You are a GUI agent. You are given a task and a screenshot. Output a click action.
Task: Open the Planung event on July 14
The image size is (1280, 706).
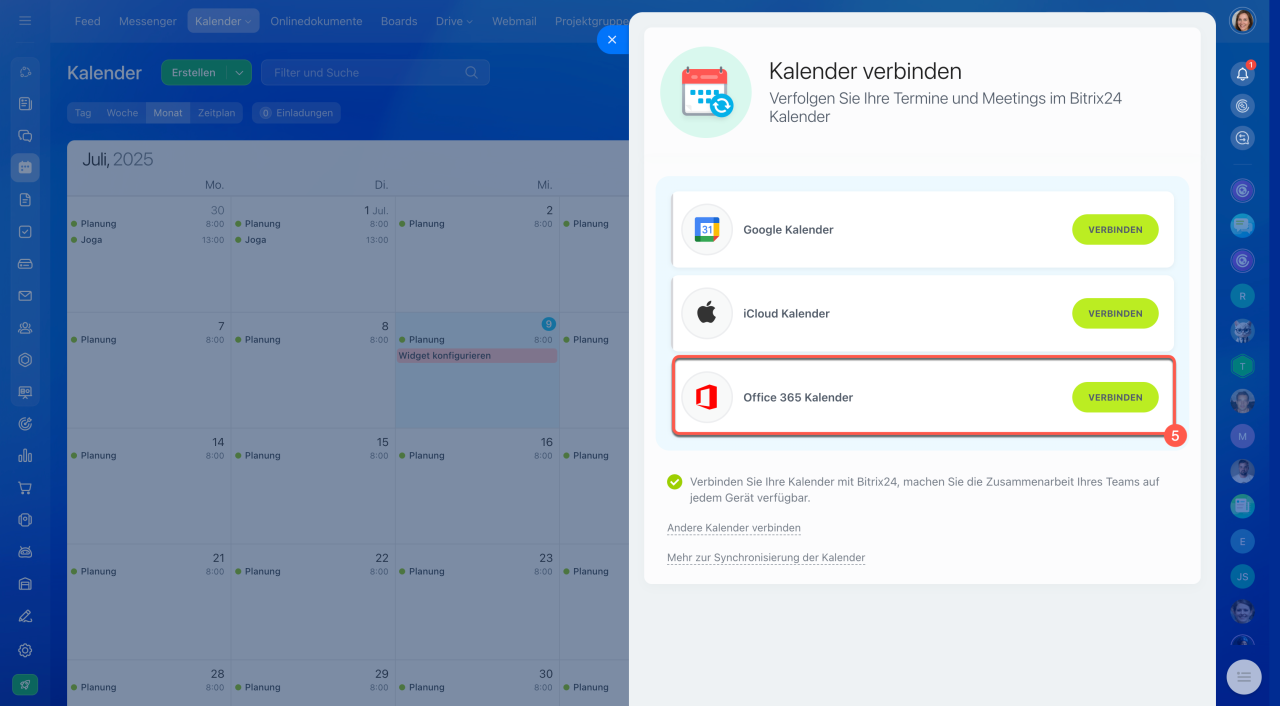click(147, 456)
